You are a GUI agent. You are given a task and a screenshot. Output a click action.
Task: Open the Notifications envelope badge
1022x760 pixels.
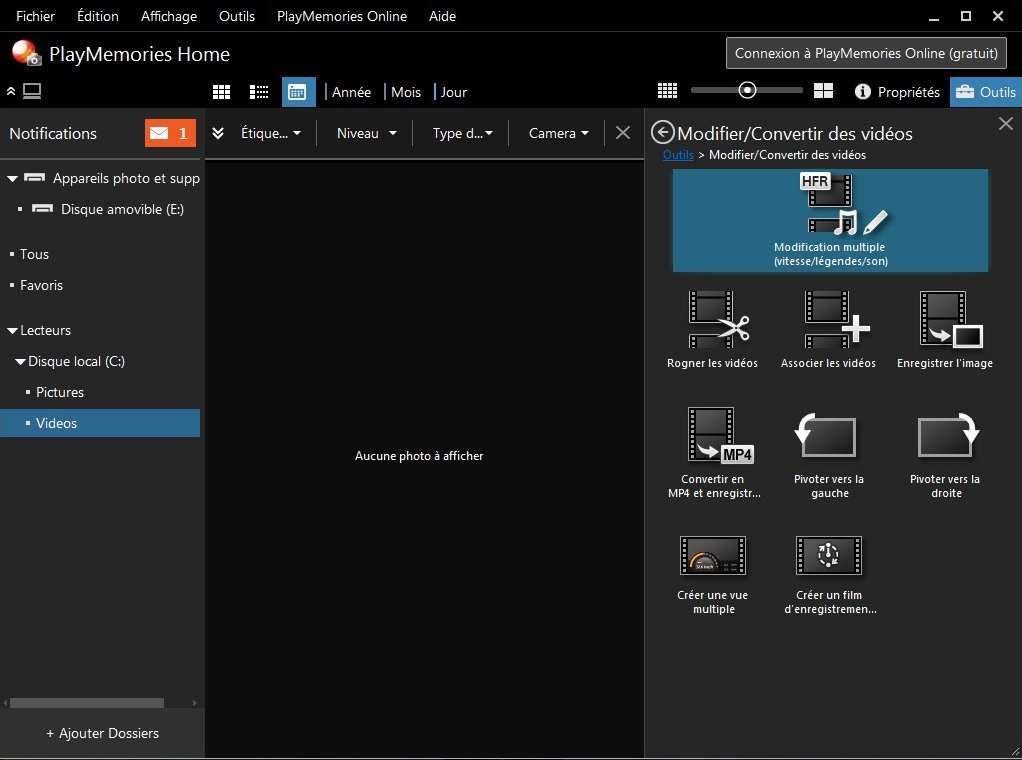coord(170,133)
